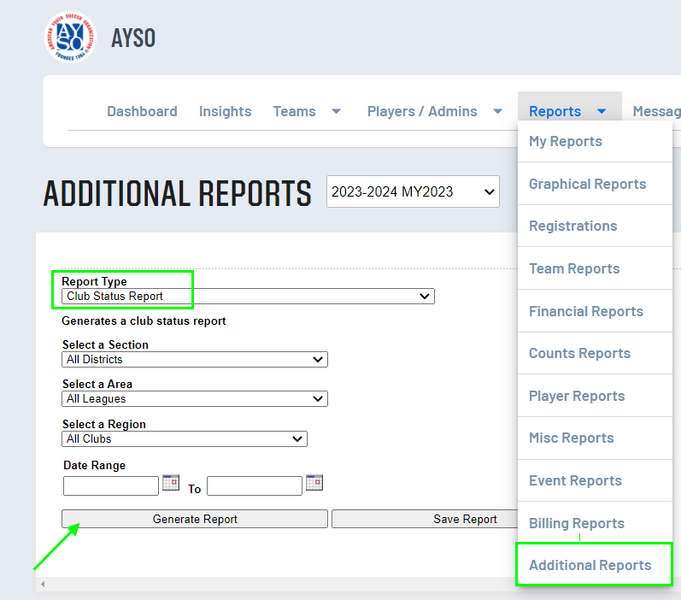Image resolution: width=681 pixels, height=600 pixels.
Task: Open the end date calendar picker
Action: coord(314,483)
